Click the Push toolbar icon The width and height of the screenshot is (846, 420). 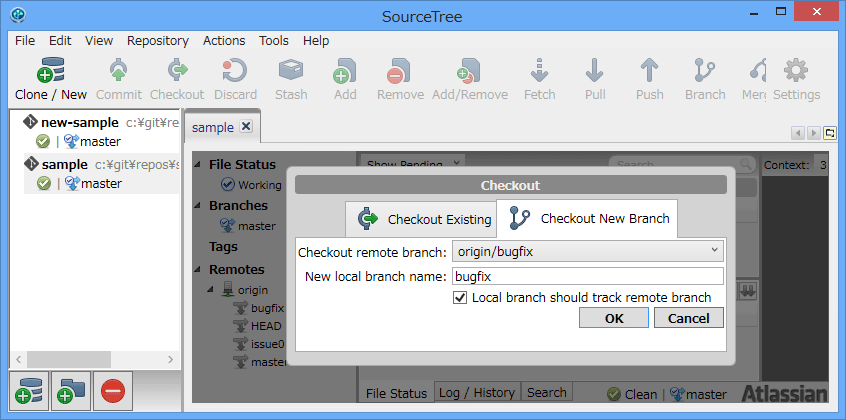click(649, 70)
